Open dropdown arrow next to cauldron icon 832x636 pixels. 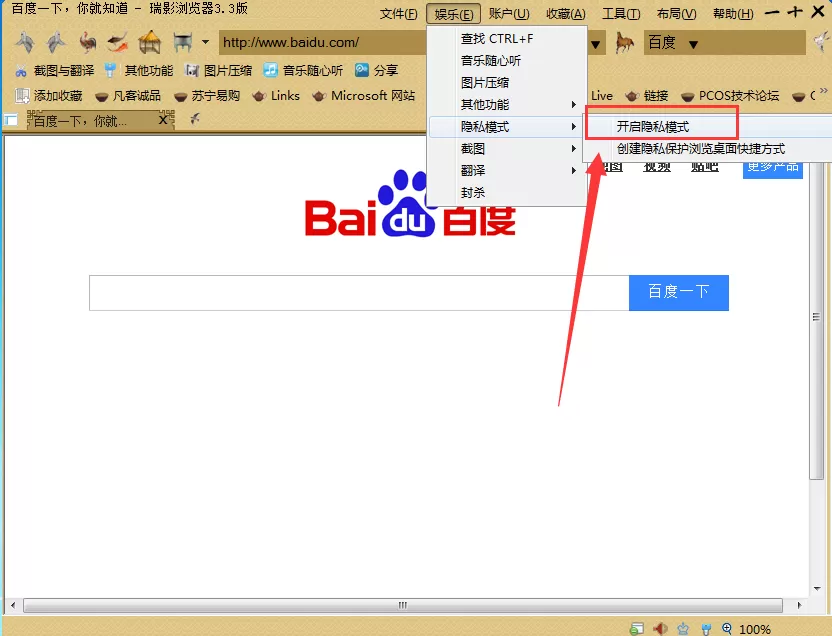pos(205,42)
